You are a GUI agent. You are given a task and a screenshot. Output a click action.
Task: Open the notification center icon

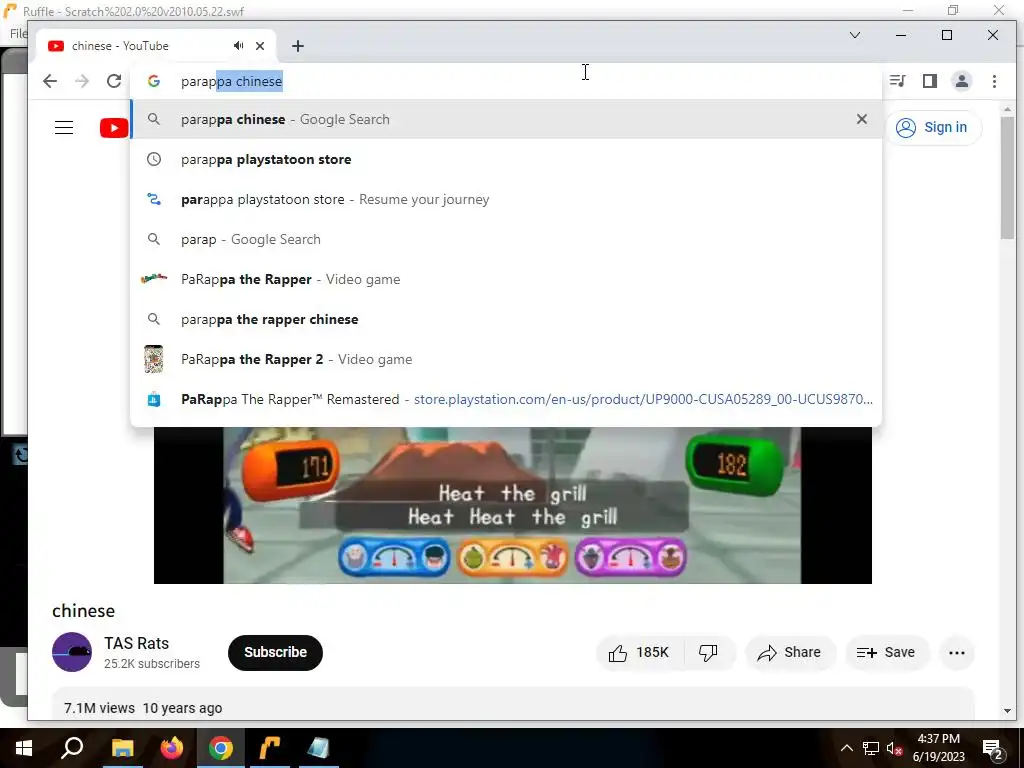(x=993, y=748)
